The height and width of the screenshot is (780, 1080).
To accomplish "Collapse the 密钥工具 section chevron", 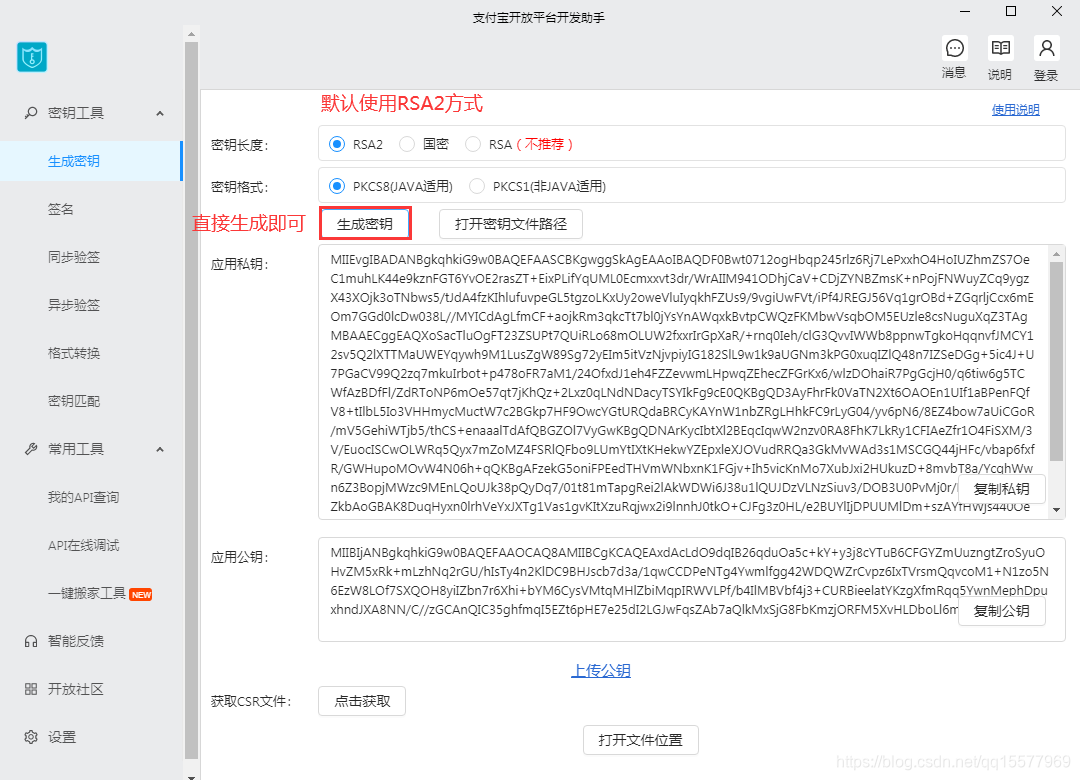I will click(160, 113).
